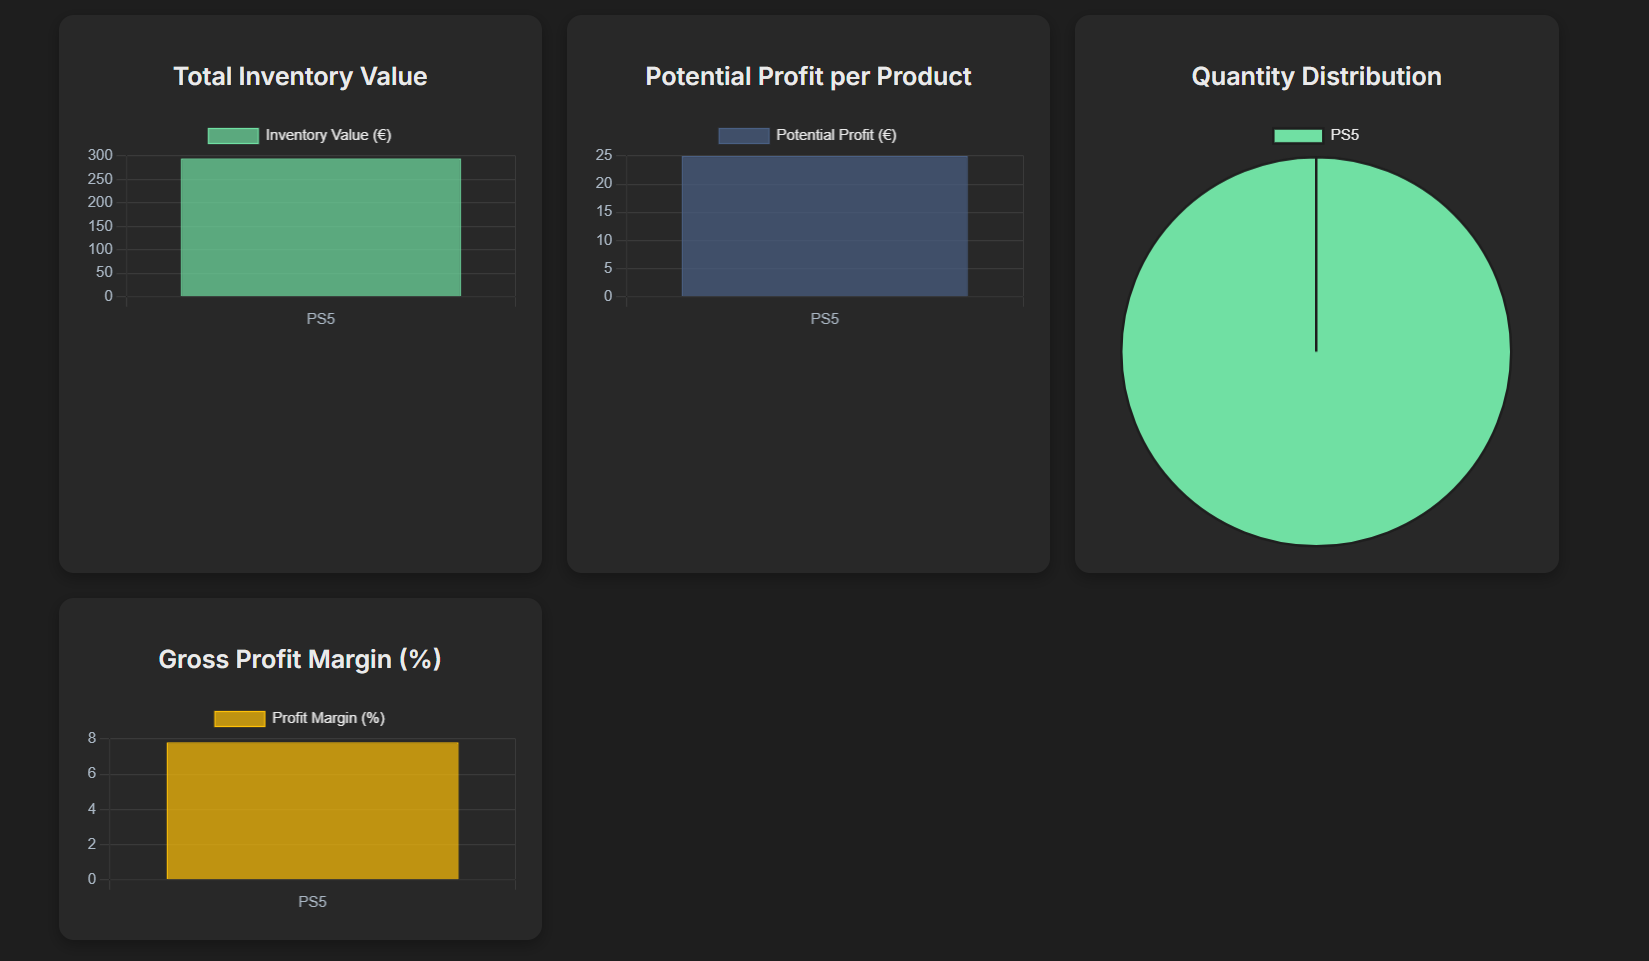Click the PS5 axis label under Inventory Value chart
The height and width of the screenshot is (961, 1649).
[321, 319]
